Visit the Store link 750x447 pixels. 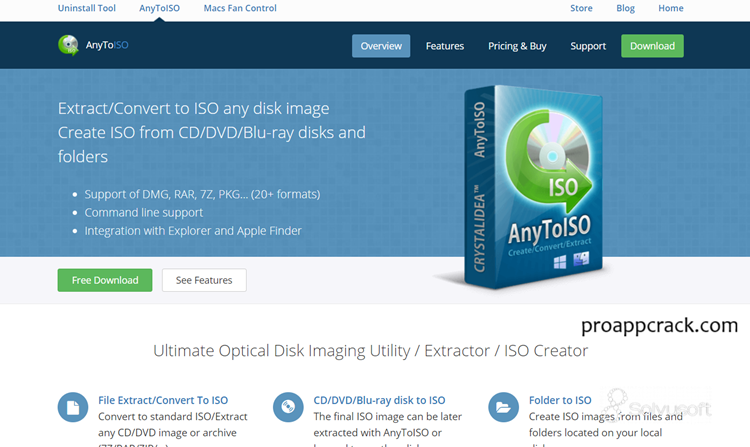[x=581, y=9]
